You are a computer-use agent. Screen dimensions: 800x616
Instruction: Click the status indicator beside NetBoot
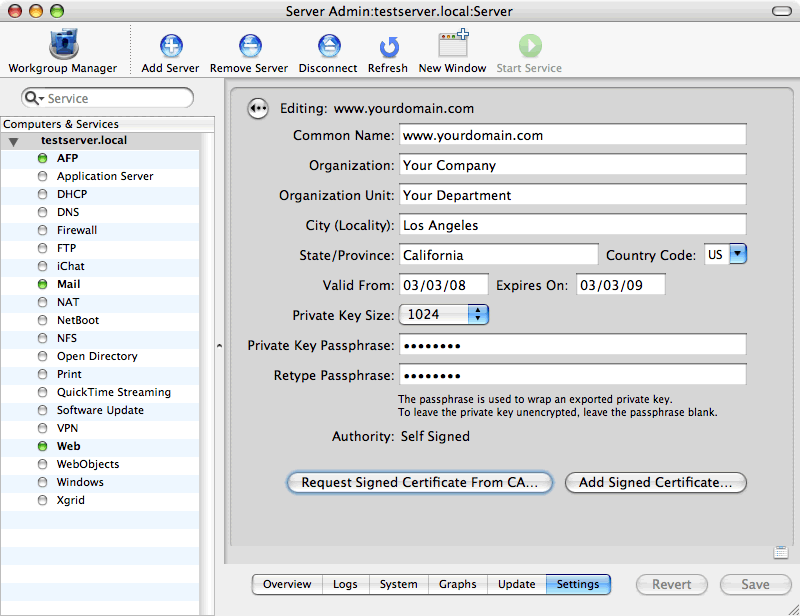pyautogui.click(x=43, y=320)
